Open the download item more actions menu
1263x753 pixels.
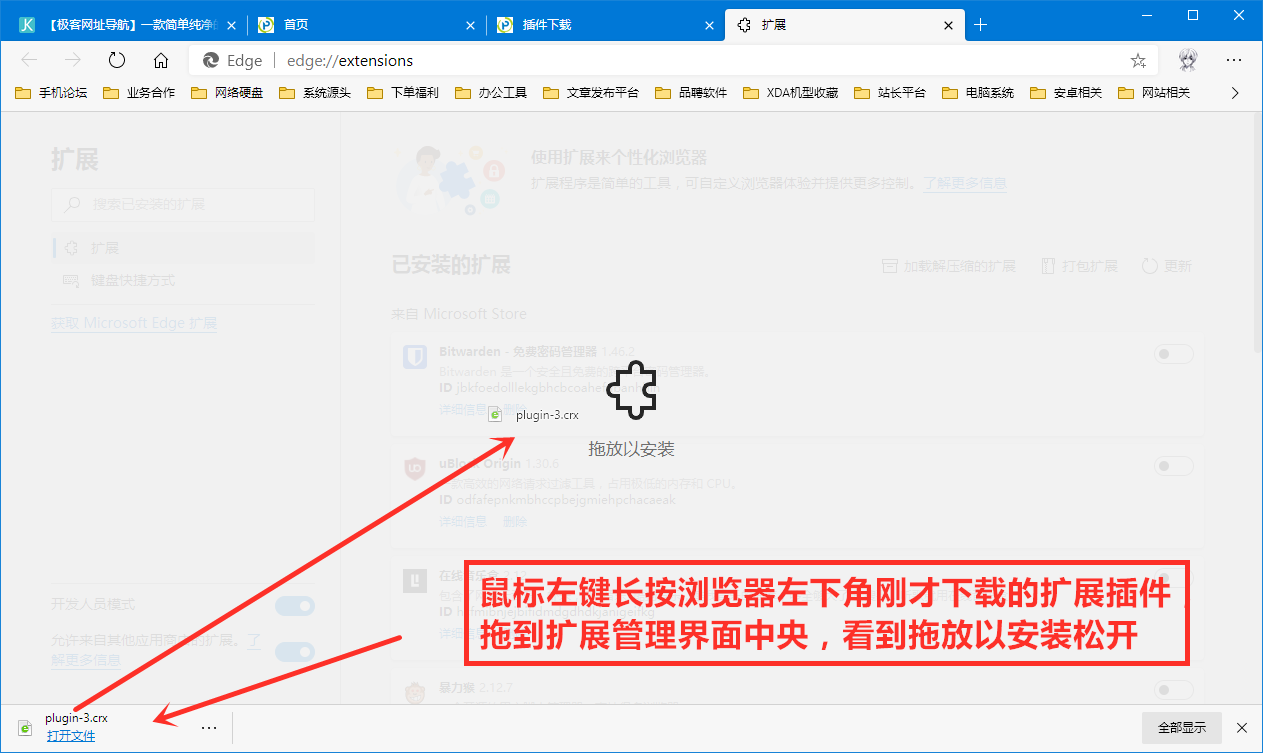208,727
